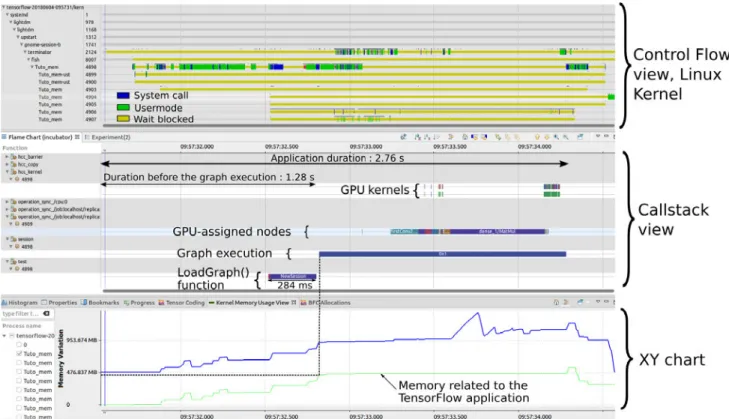Viewport: 729px width, 419px height.
Task: Collapse the gnome-session-b tree node
Action: [x=21, y=45]
